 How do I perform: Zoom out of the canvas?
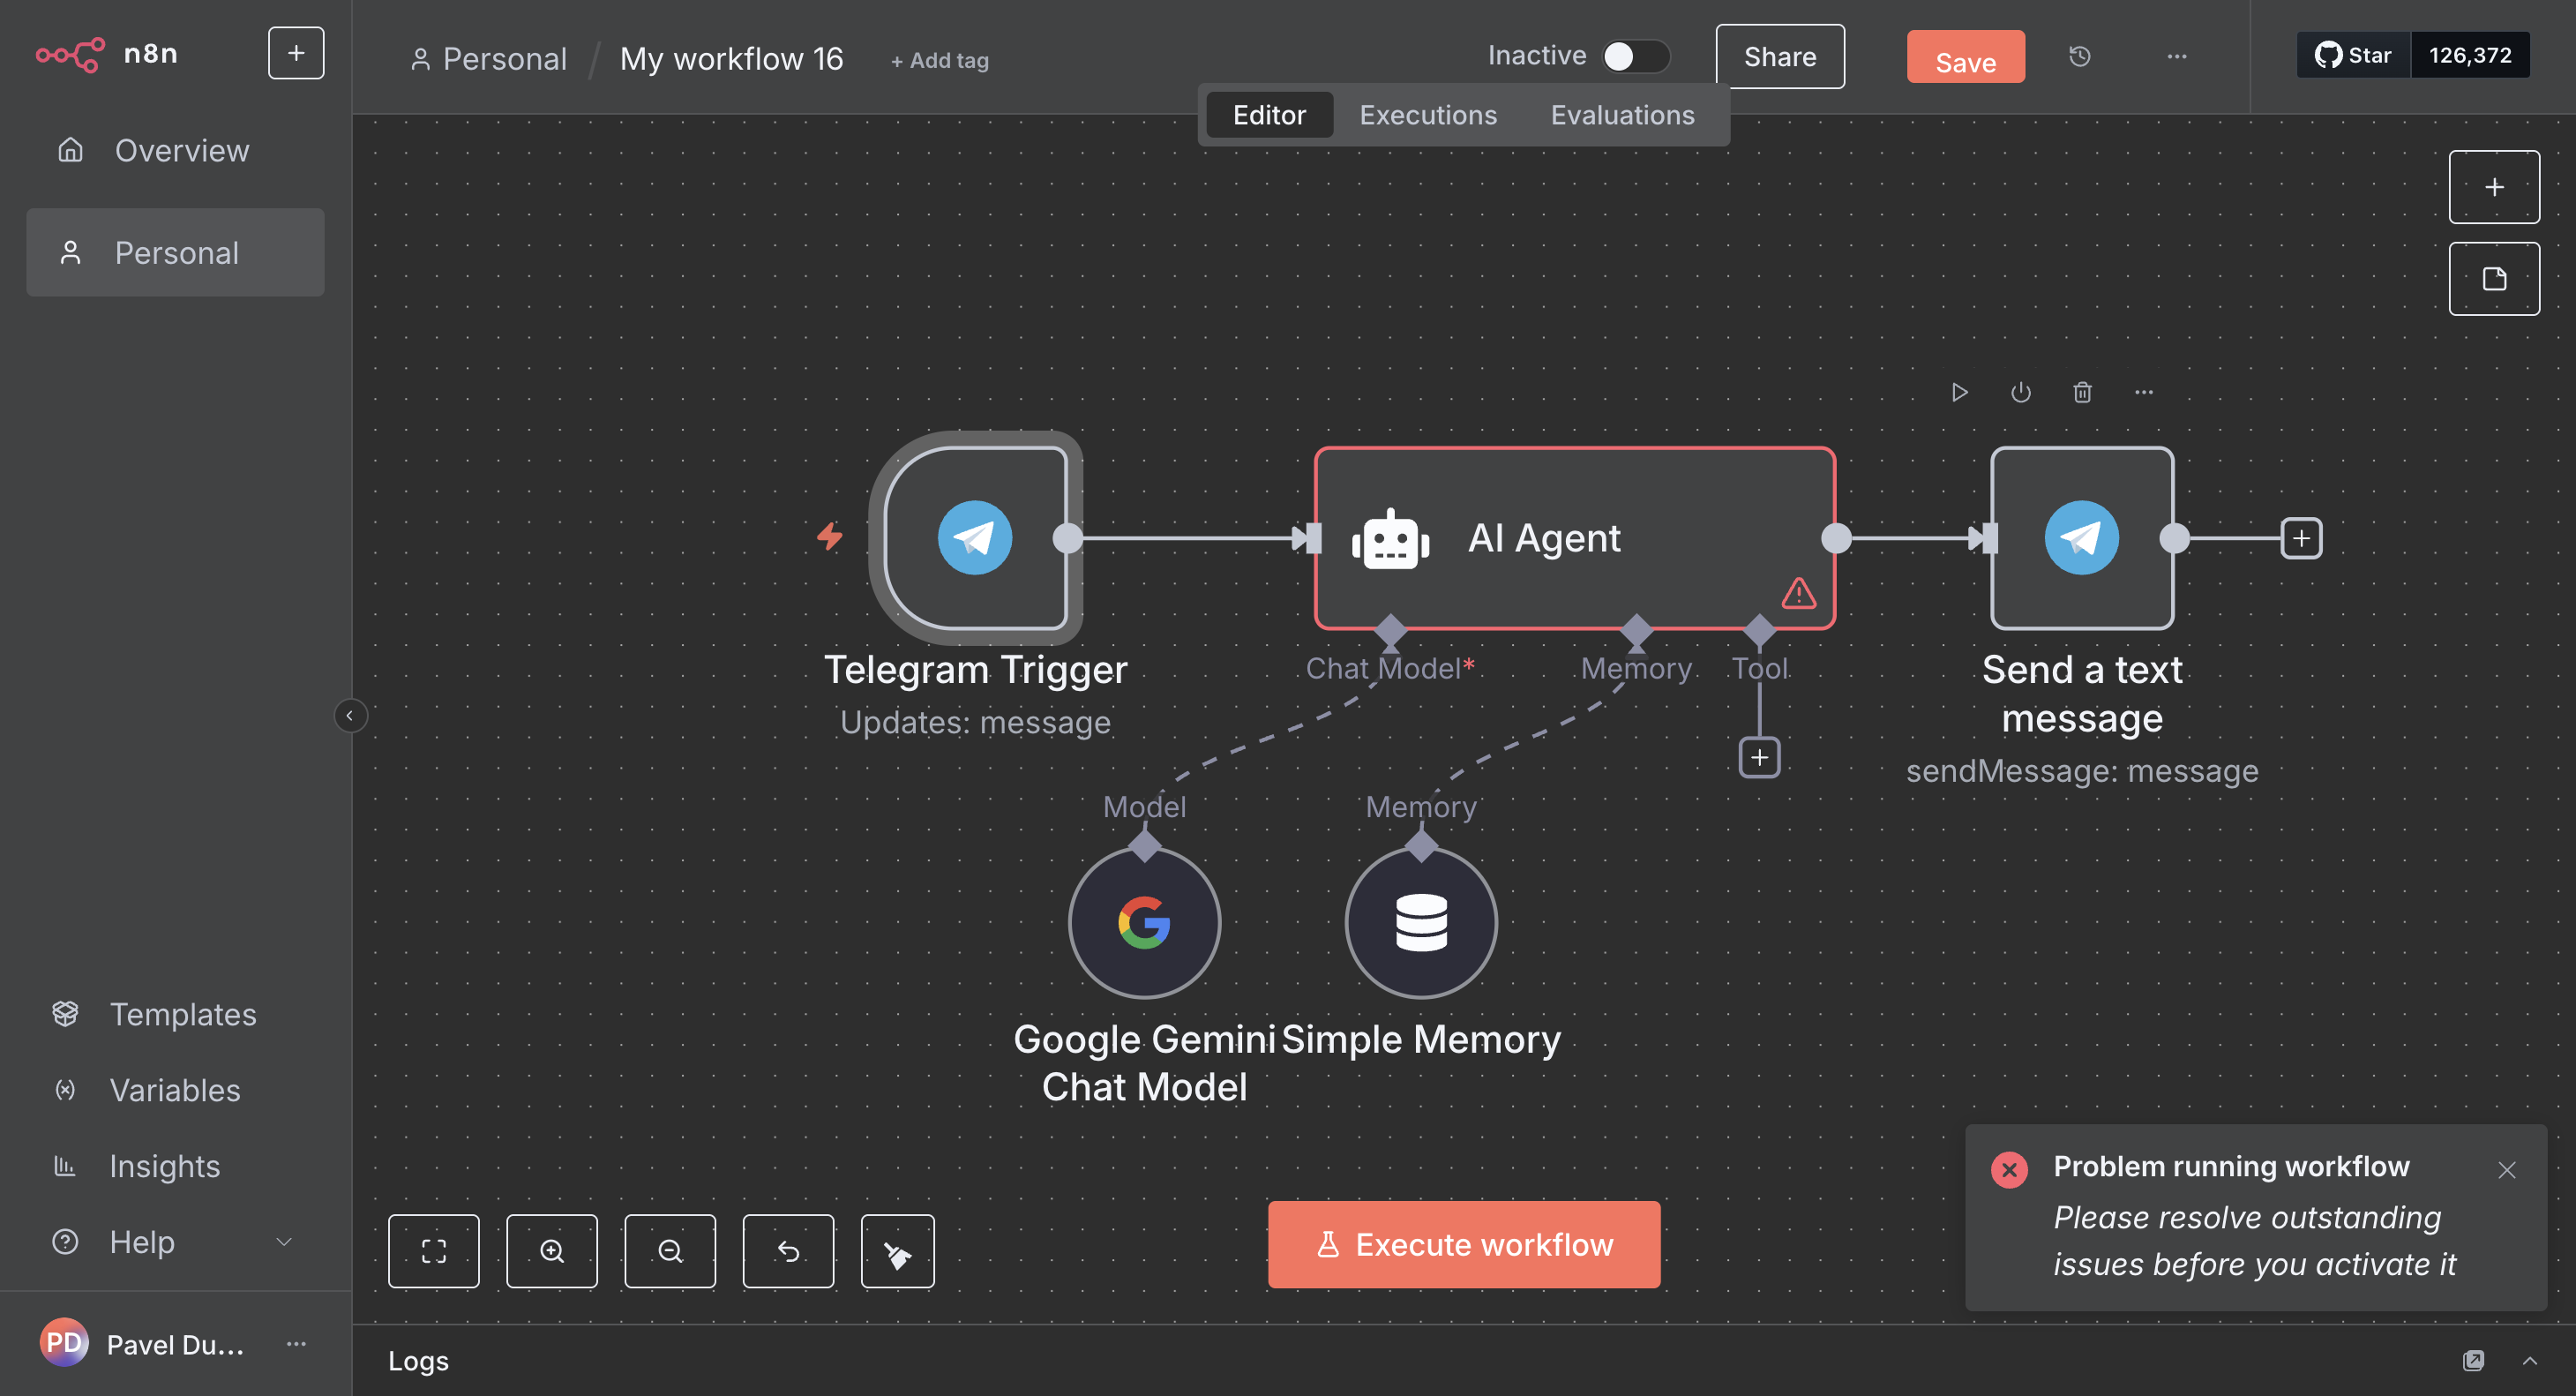669,1251
